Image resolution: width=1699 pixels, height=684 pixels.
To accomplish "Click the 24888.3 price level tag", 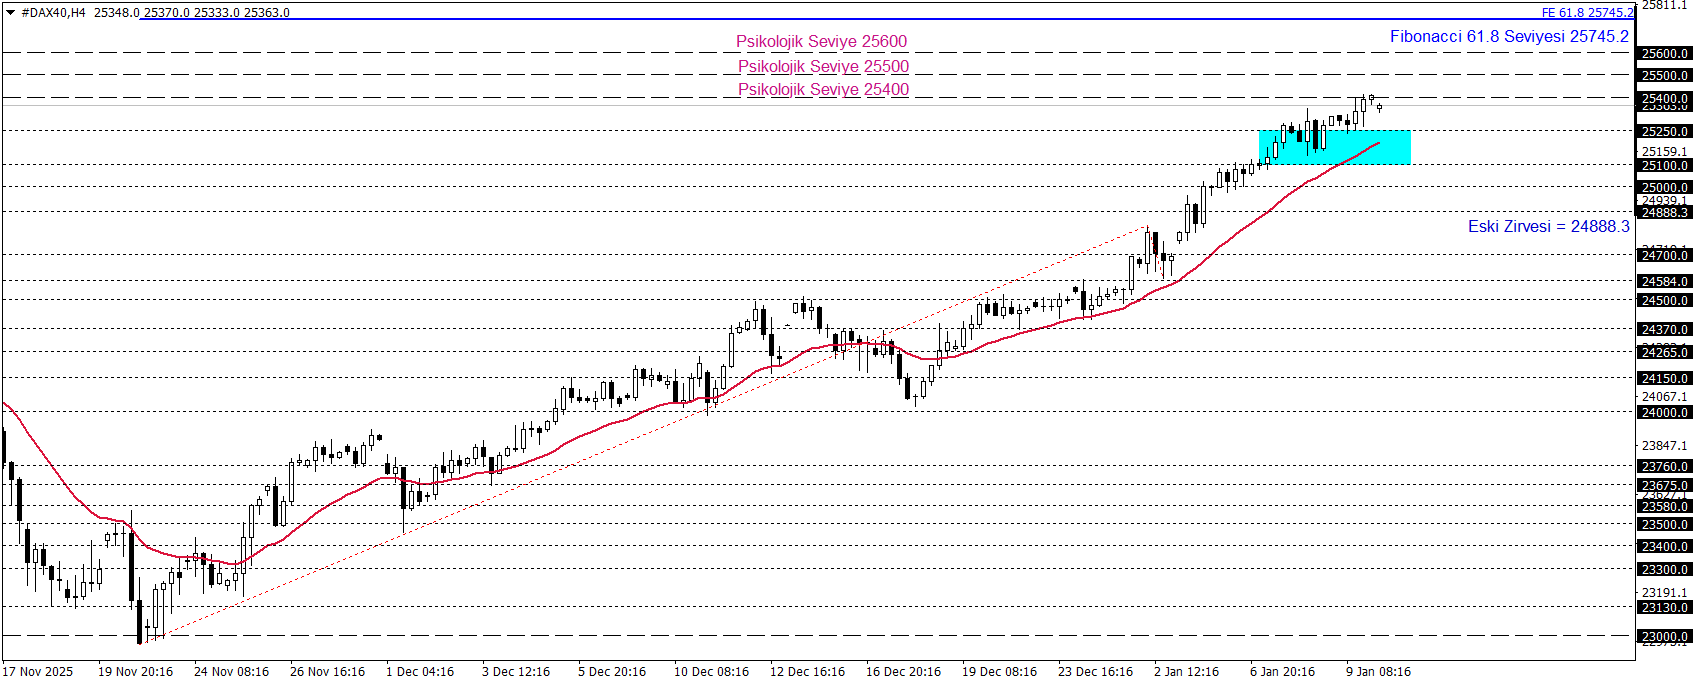I will [1665, 213].
